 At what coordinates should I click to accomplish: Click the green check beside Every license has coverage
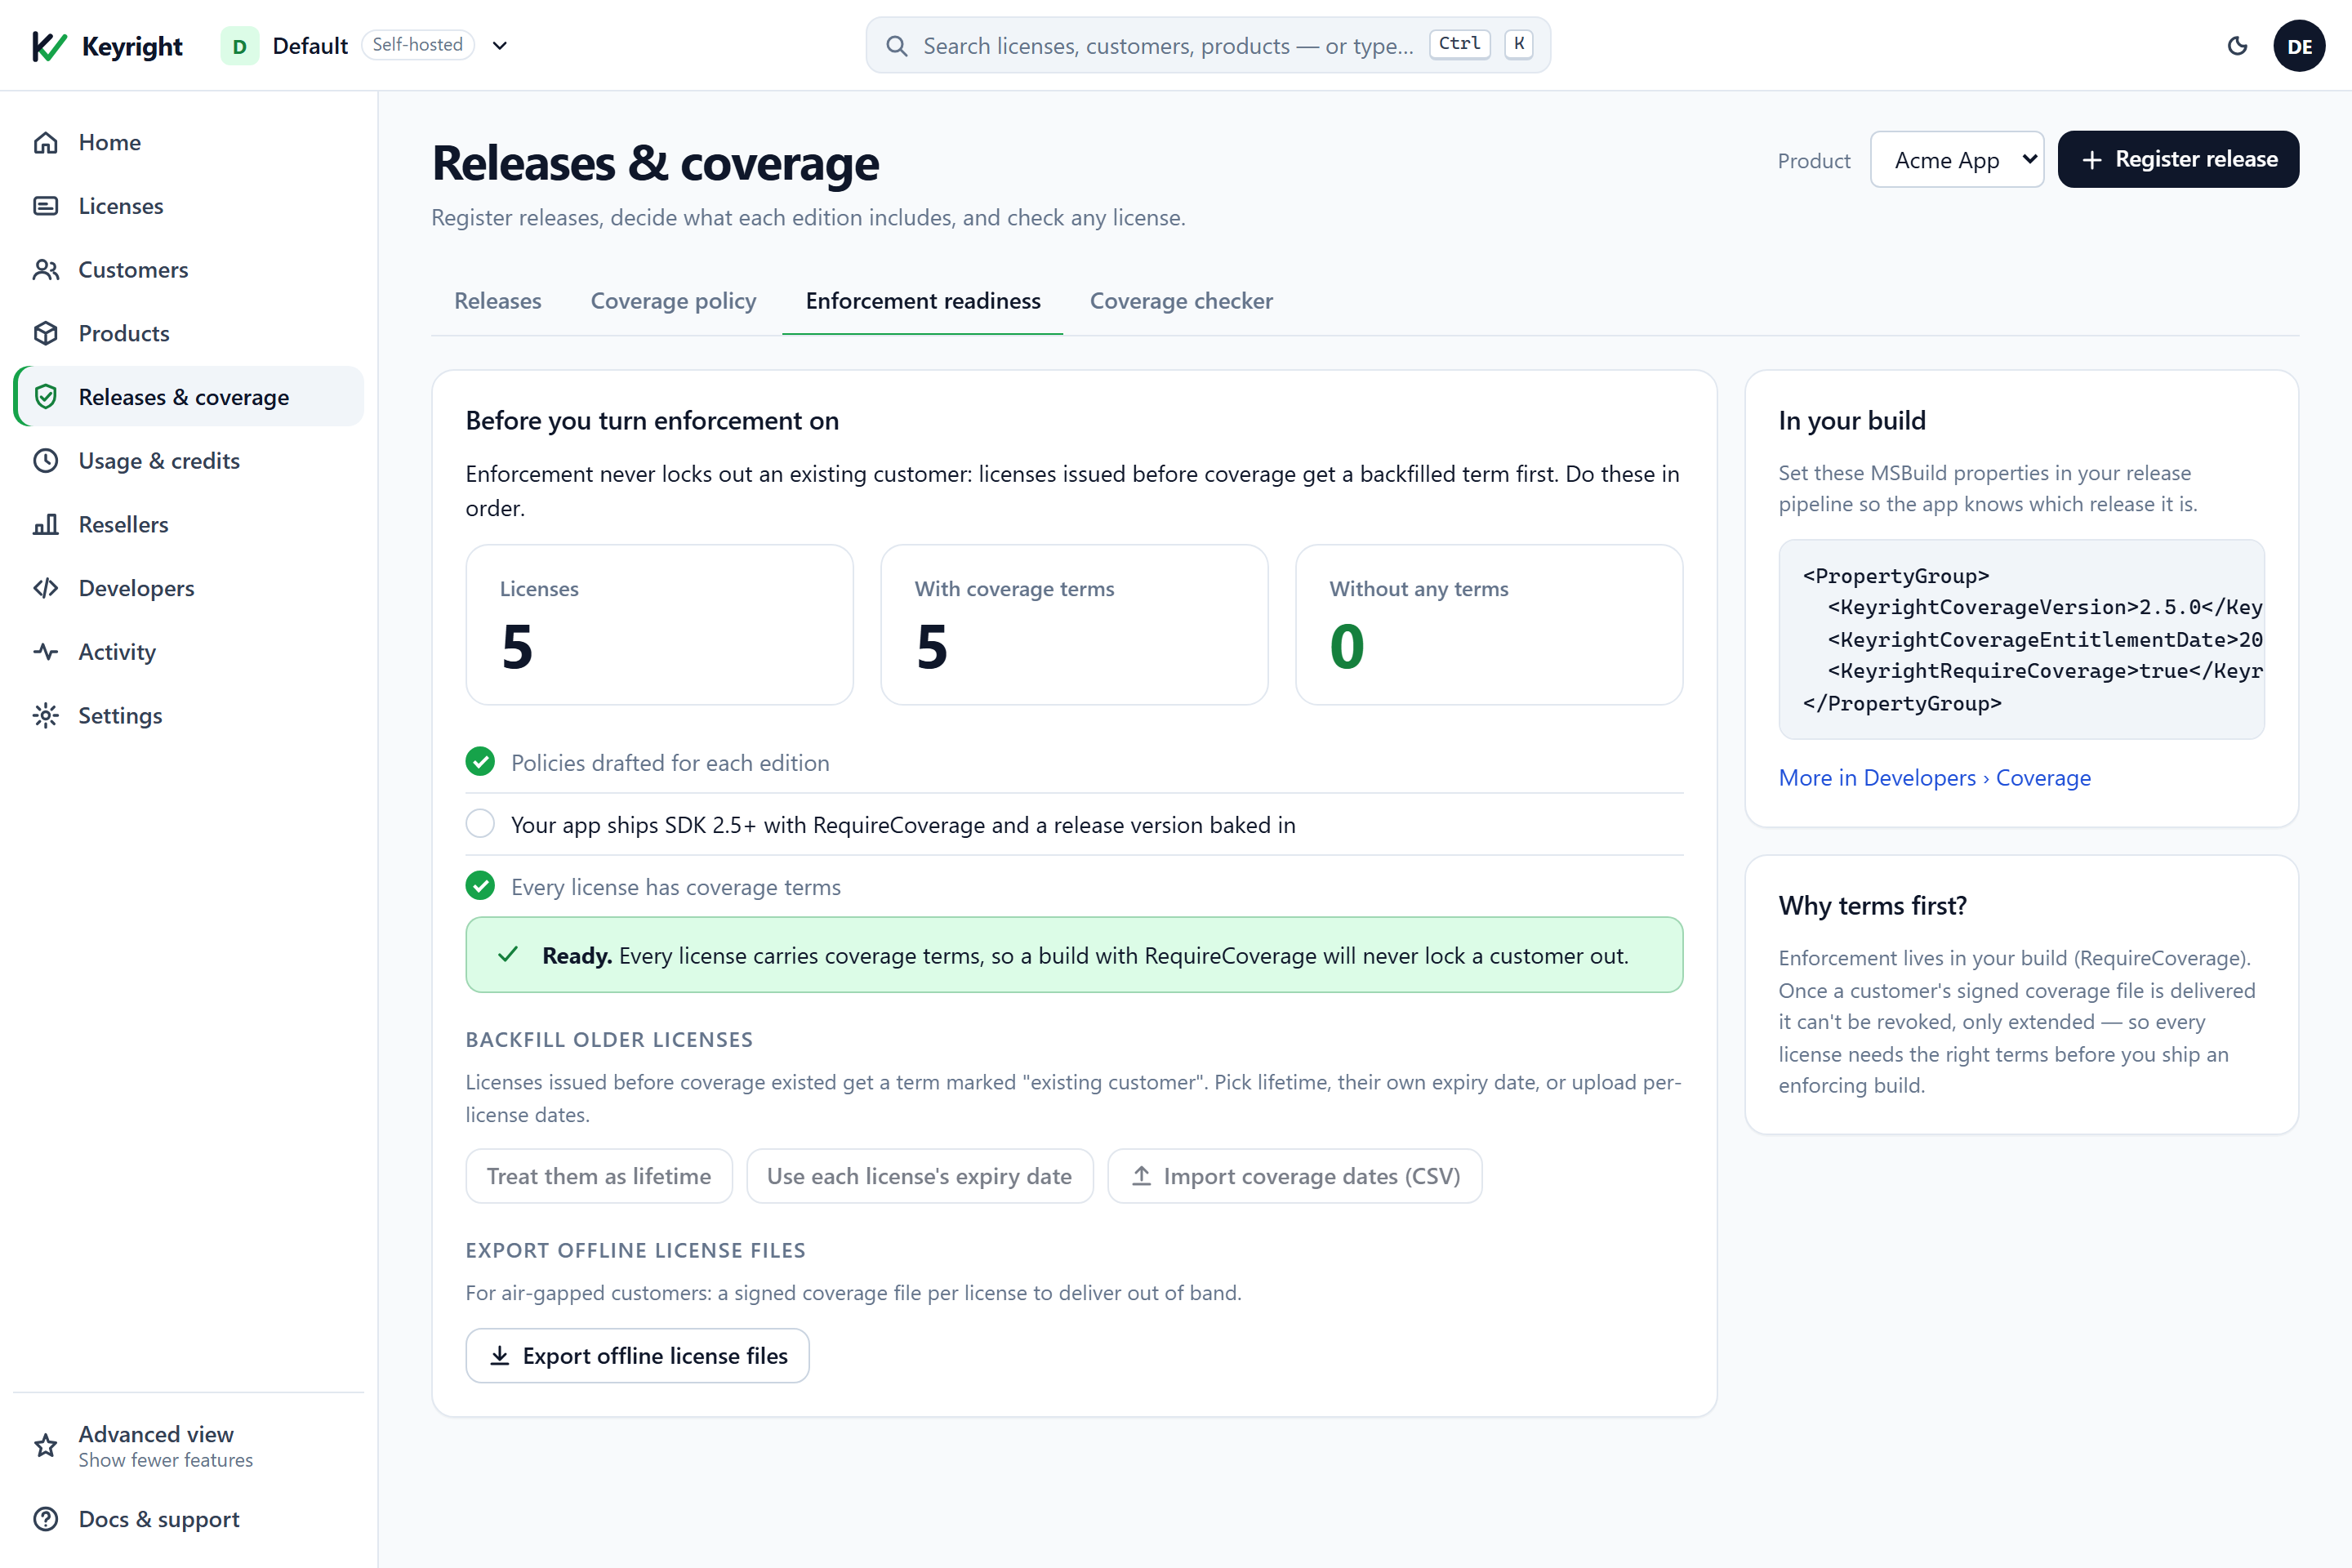[480, 886]
